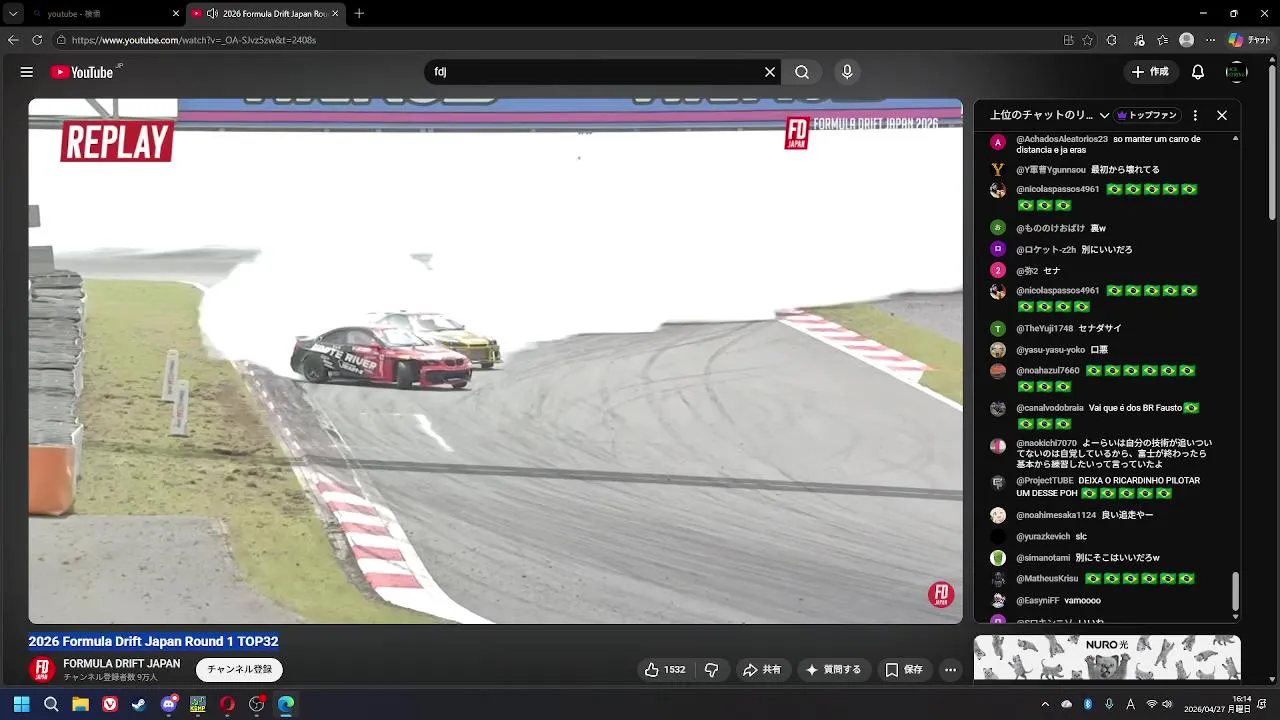Run search with magnifier button
The height and width of the screenshot is (720, 1280).
pyautogui.click(x=802, y=72)
